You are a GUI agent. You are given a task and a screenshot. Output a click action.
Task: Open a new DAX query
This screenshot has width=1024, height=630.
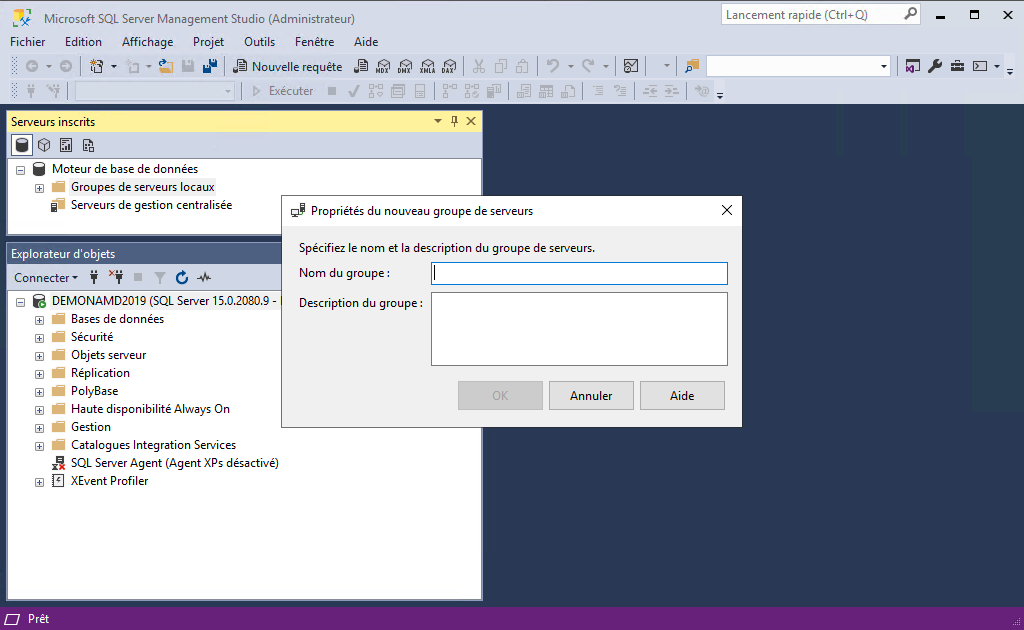(449, 66)
